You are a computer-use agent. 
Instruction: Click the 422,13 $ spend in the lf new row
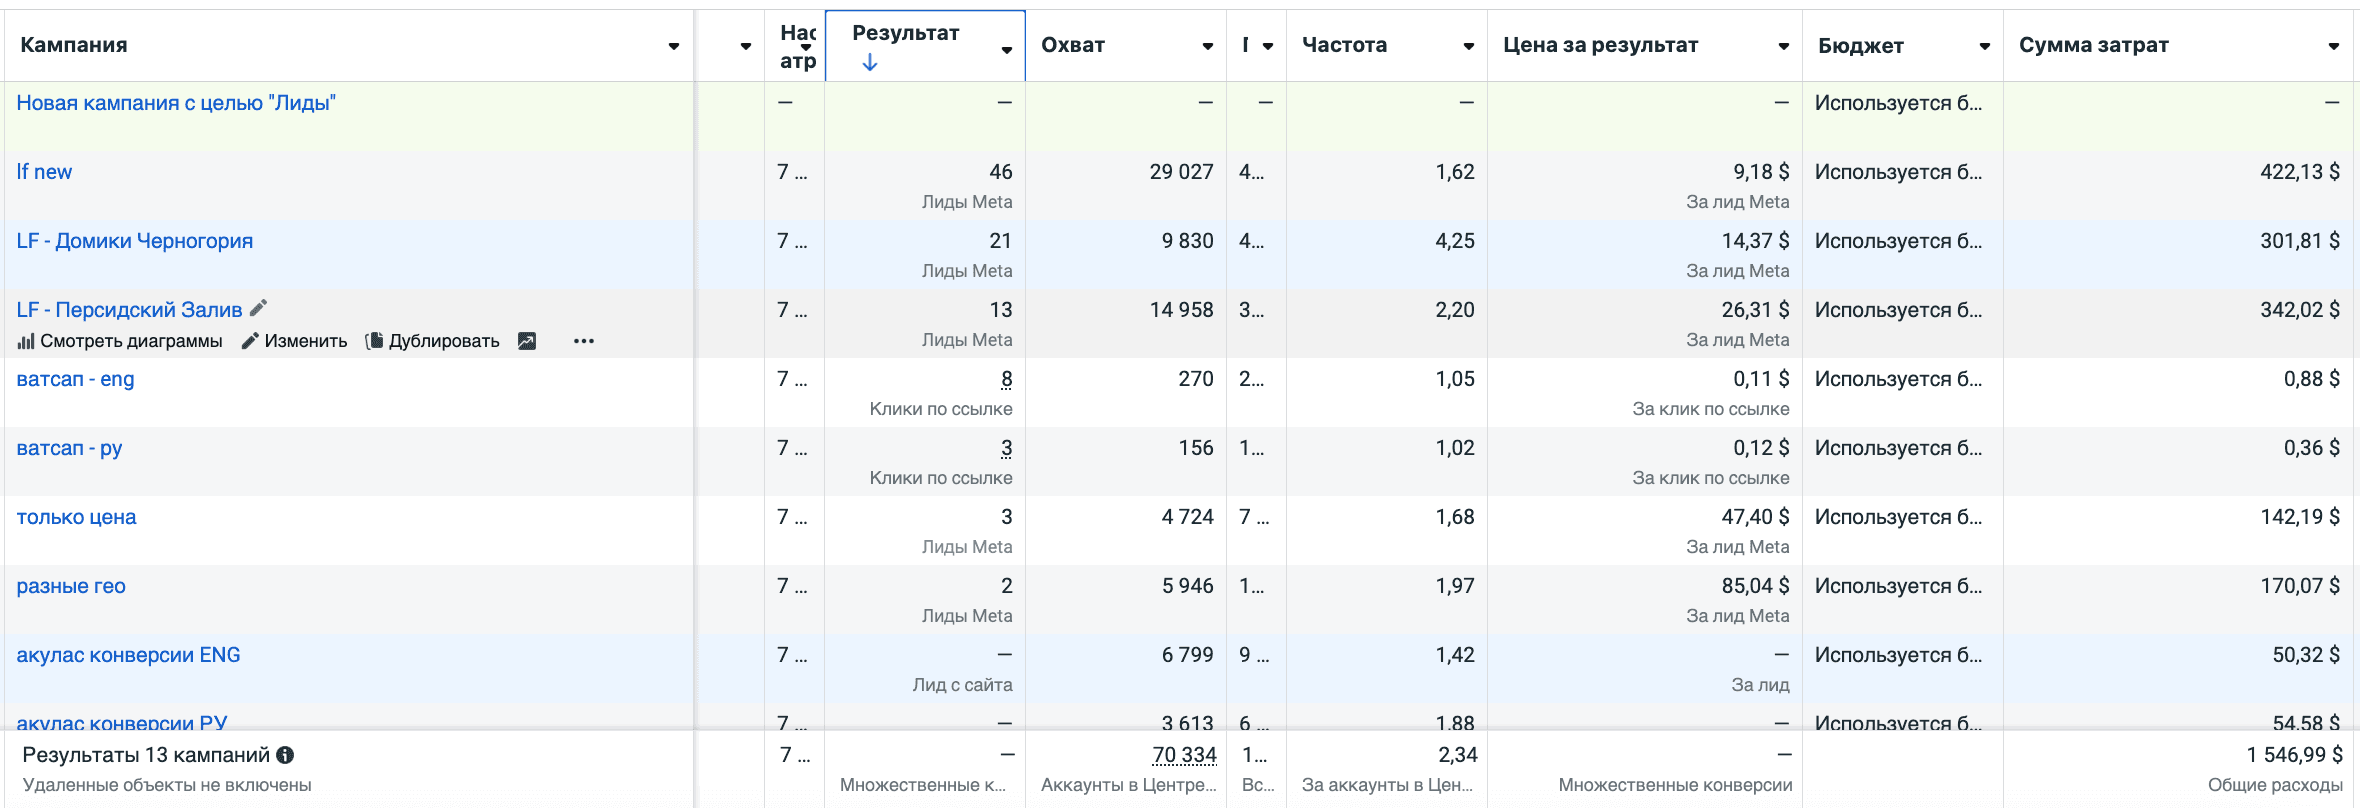point(2300,172)
